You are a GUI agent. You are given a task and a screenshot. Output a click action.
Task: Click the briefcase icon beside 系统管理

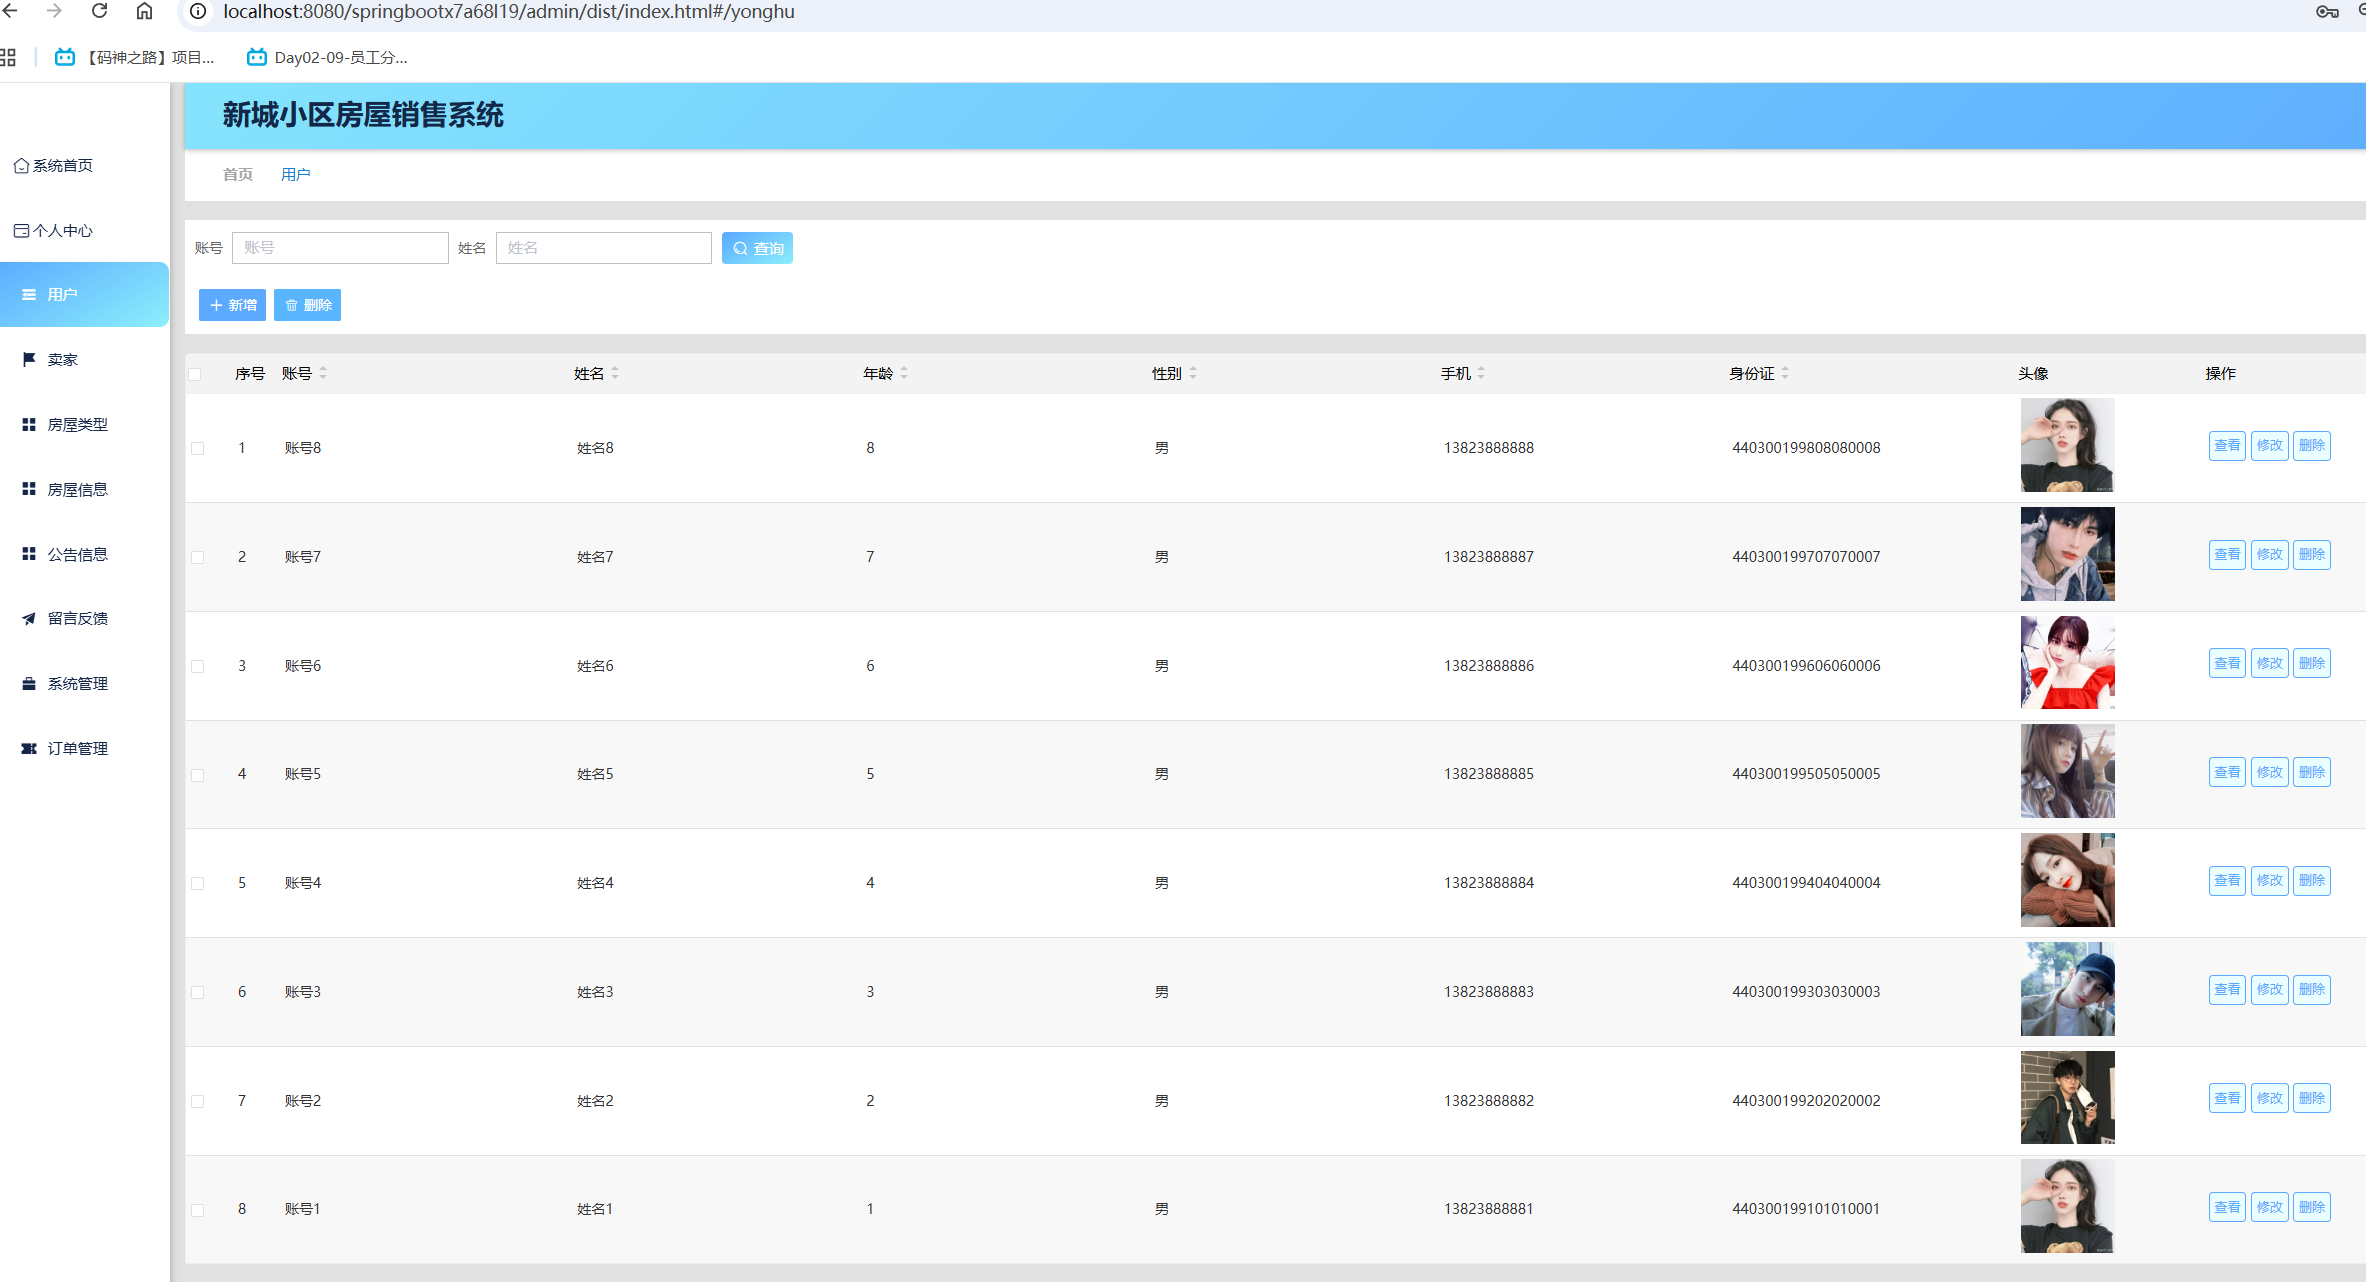point(29,683)
